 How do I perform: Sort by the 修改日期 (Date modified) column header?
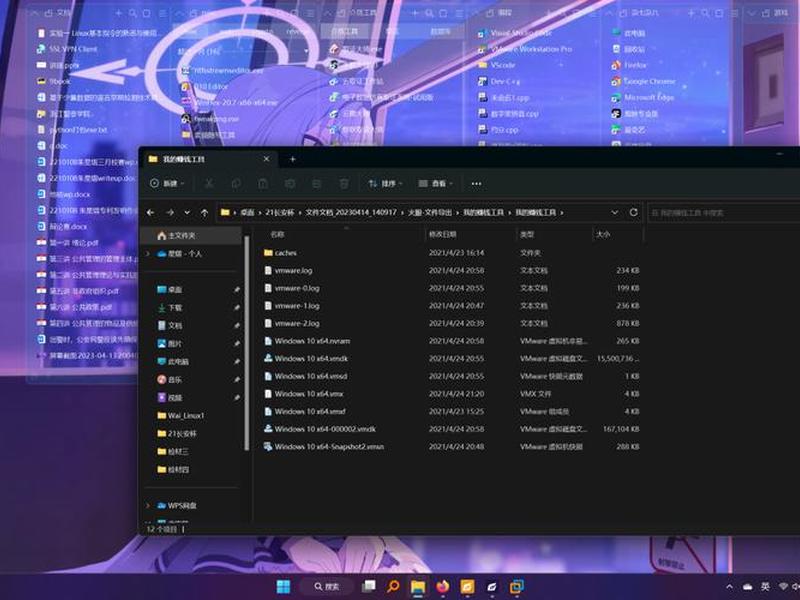pos(442,234)
